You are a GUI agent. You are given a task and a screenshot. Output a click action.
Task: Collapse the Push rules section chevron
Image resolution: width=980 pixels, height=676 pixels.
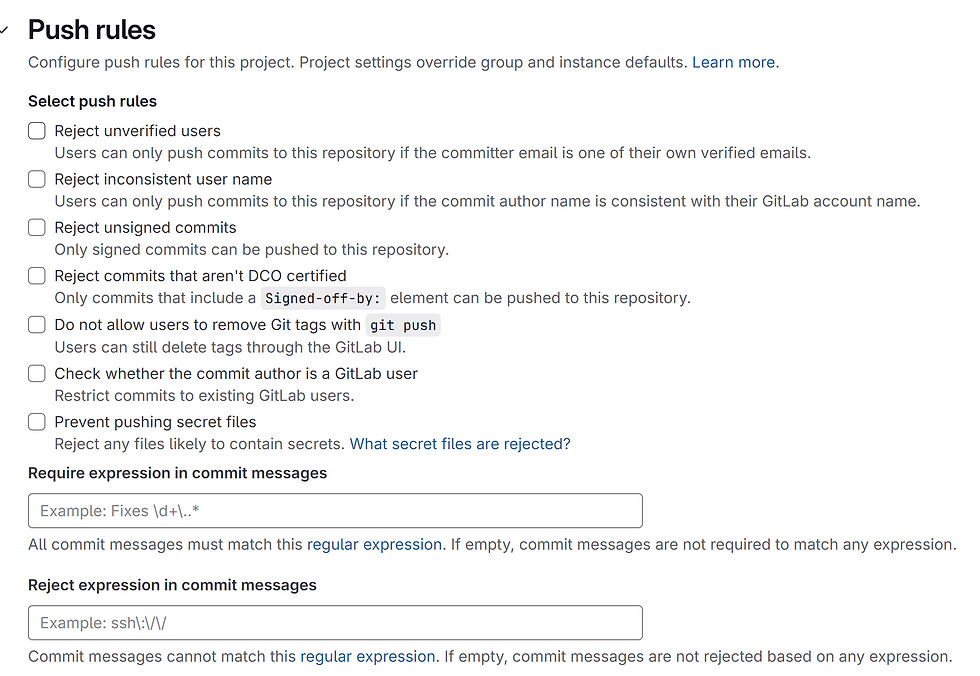click(x=4, y=29)
